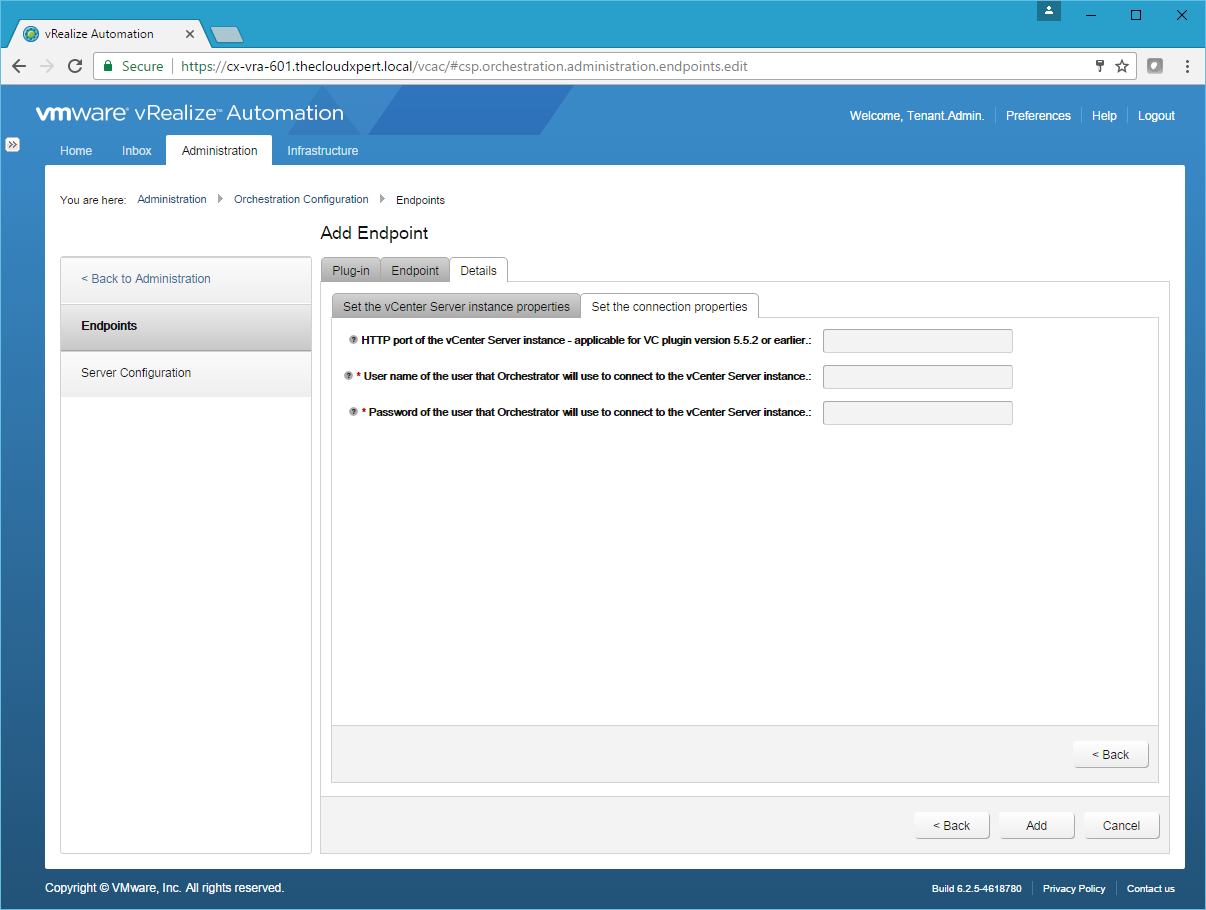This screenshot has height=910, width=1206.
Task: Expand the collapsed side panel arrow
Action: [13, 144]
